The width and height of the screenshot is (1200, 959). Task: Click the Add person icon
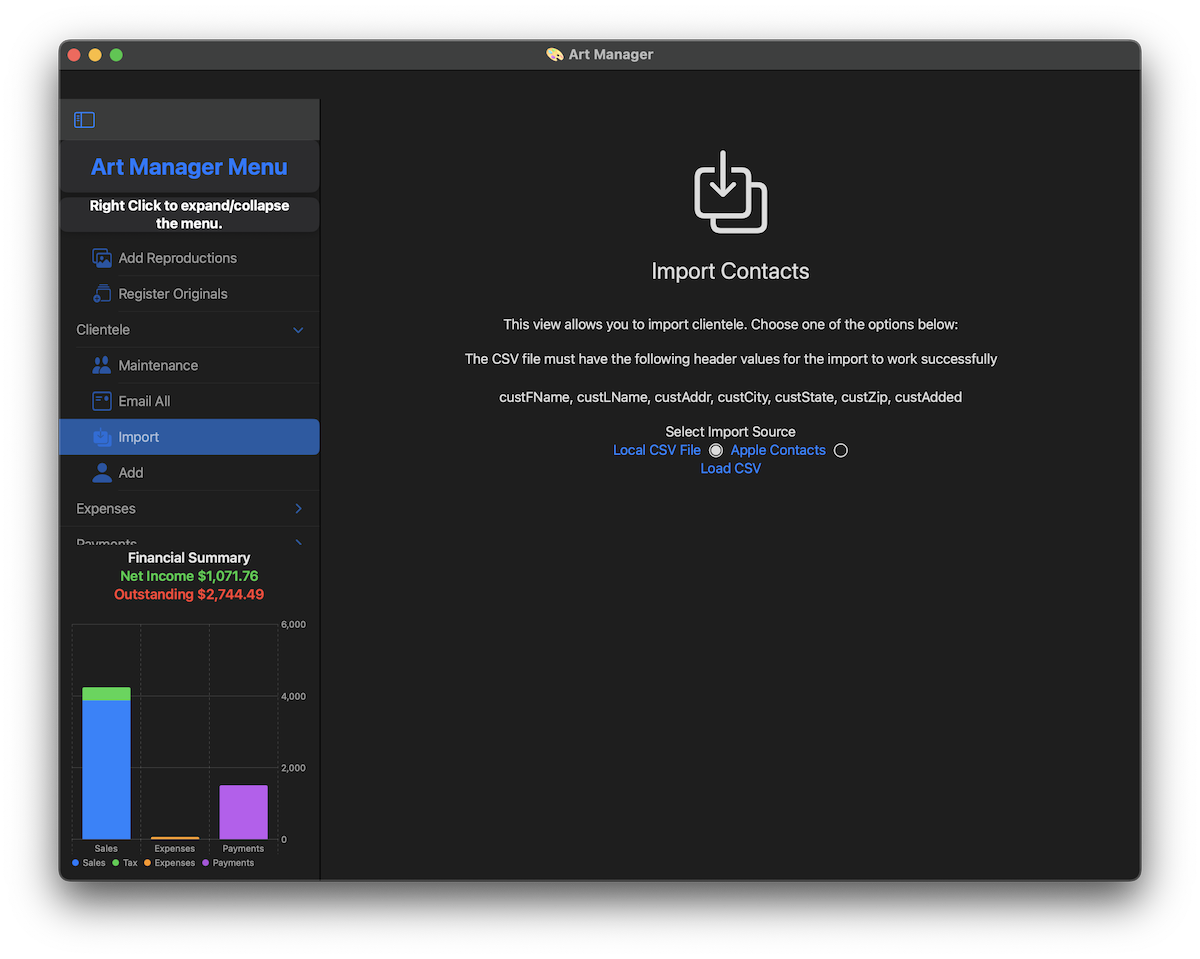pos(102,473)
